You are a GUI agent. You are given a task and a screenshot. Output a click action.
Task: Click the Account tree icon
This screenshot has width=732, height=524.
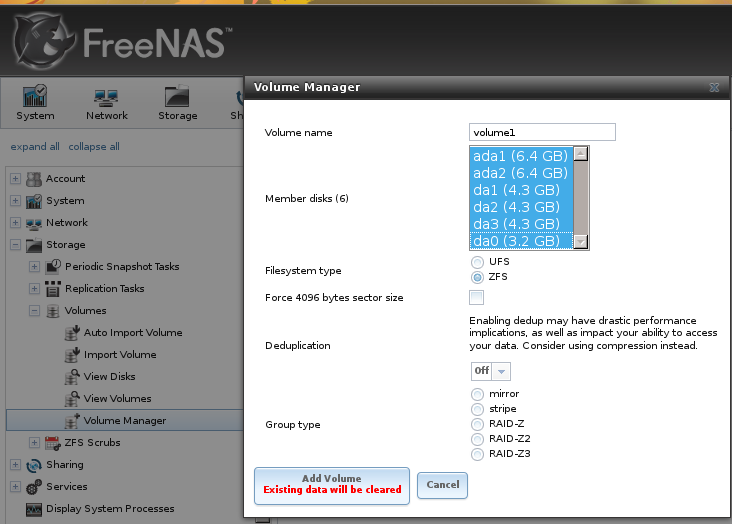coord(34,179)
